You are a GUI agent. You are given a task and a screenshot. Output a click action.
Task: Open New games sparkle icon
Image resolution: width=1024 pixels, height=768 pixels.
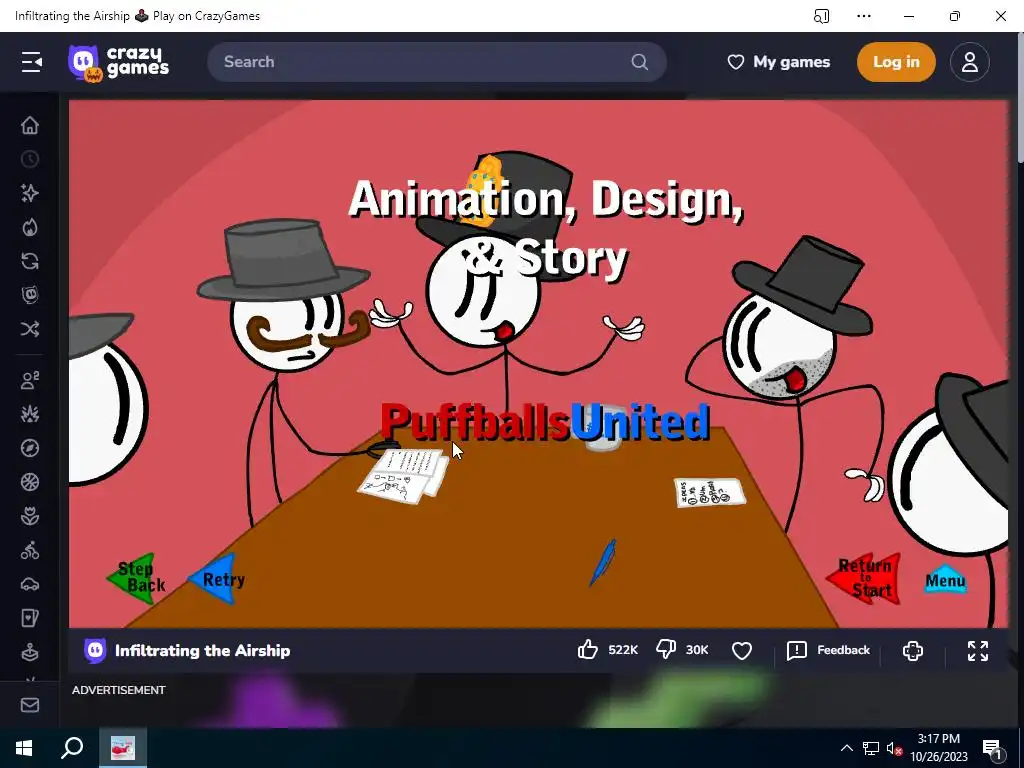[30, 193]
